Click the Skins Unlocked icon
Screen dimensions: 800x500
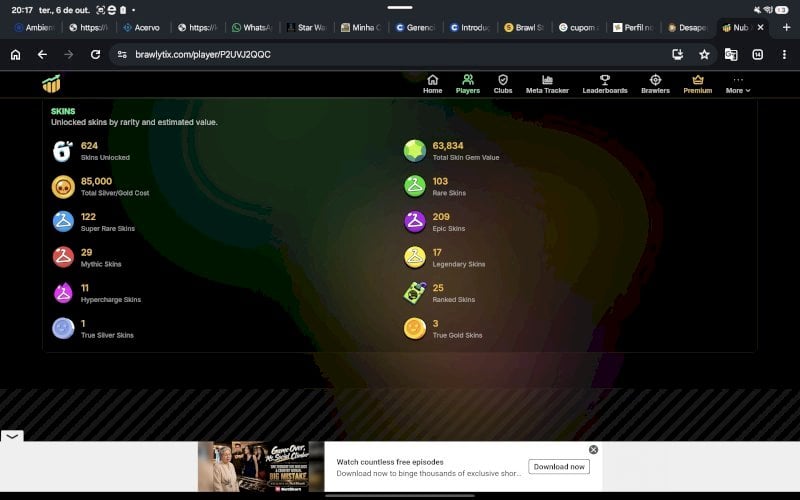[63, 151]
